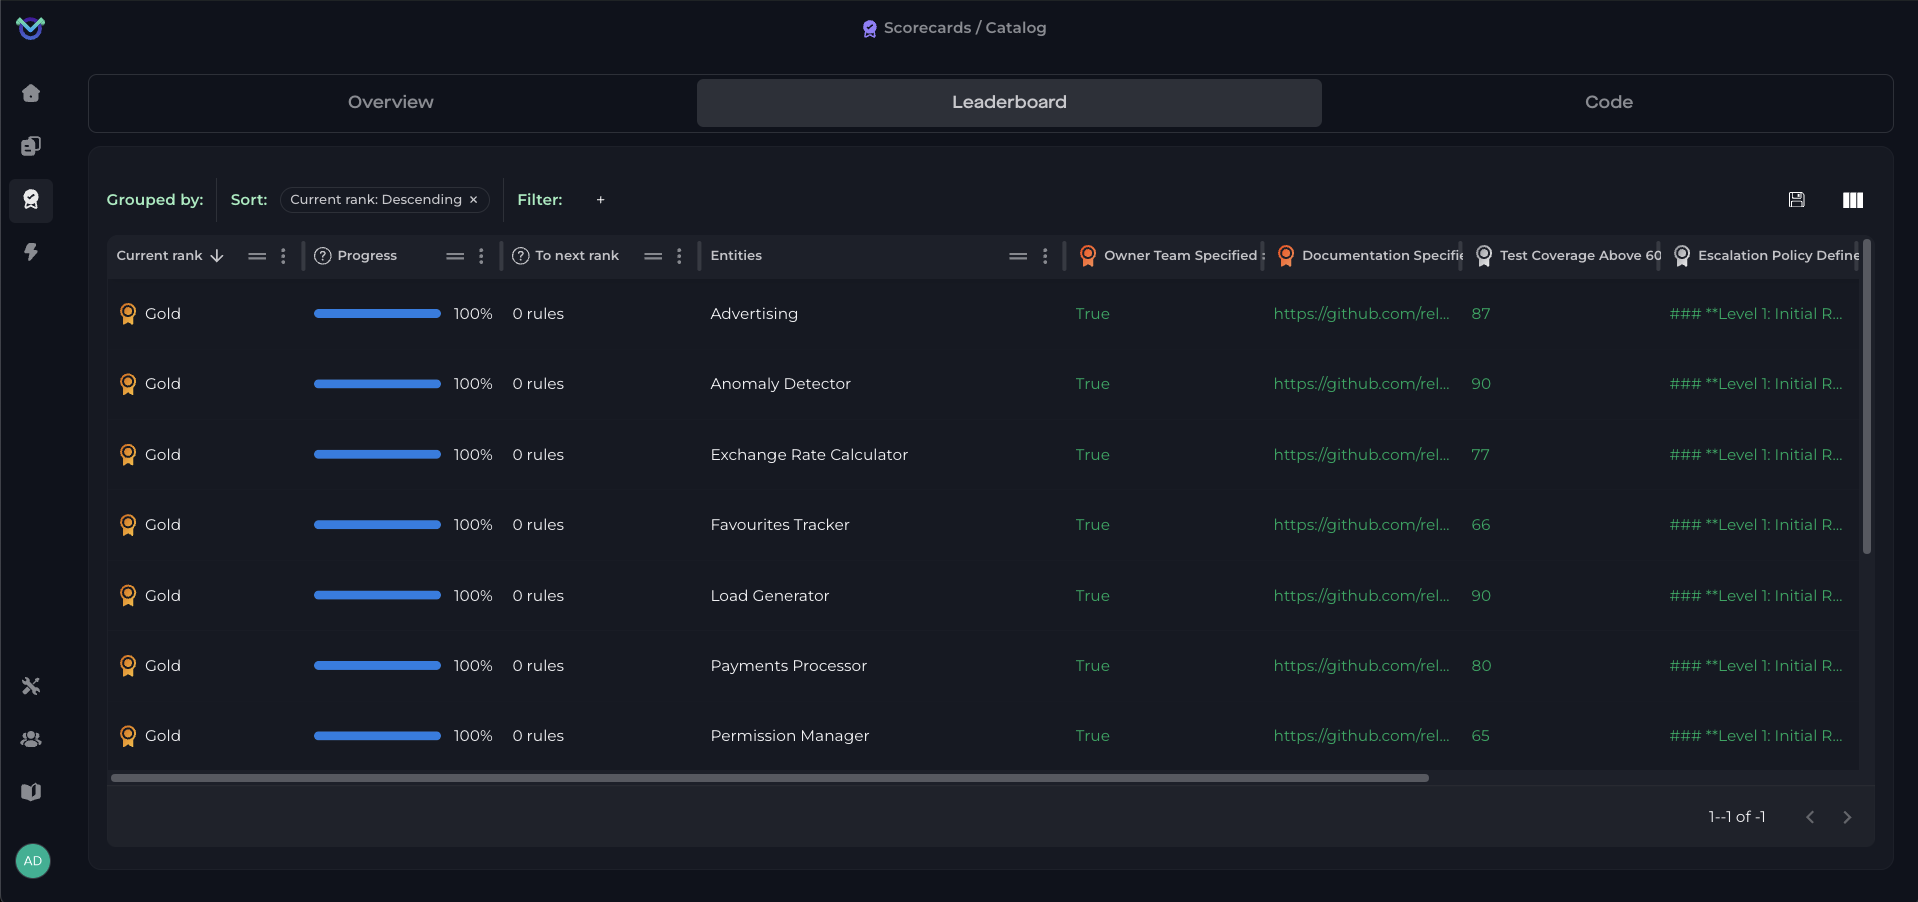1918x902 pixels.
Task: Open Advertising documentation GitHub link
Action: (1360, 314)
